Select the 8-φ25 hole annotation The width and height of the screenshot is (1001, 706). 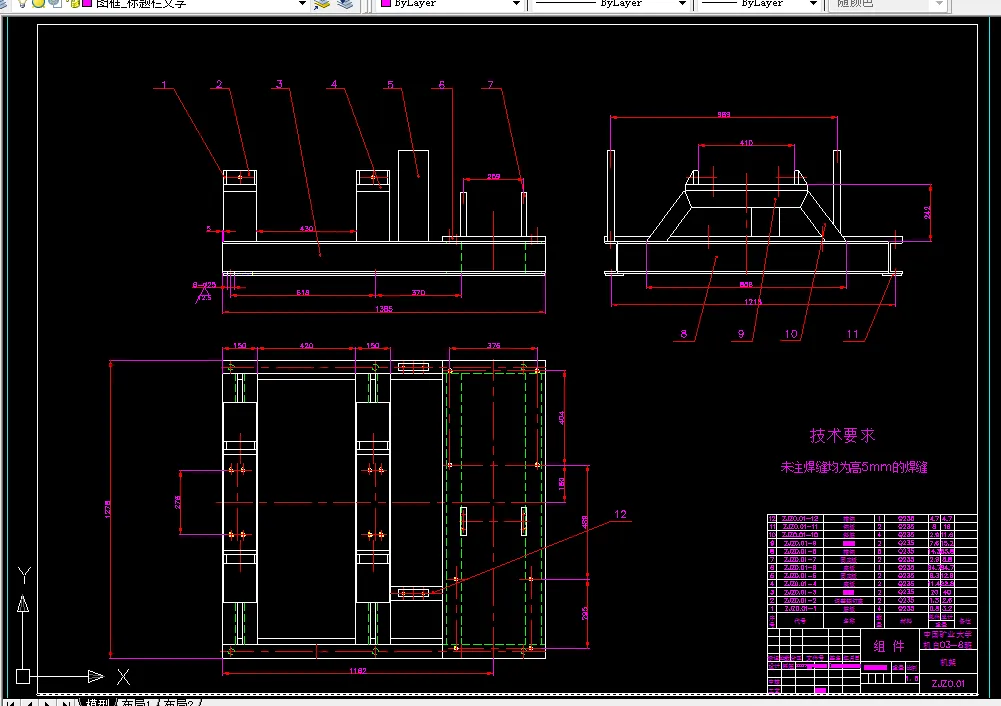[204, 285]
